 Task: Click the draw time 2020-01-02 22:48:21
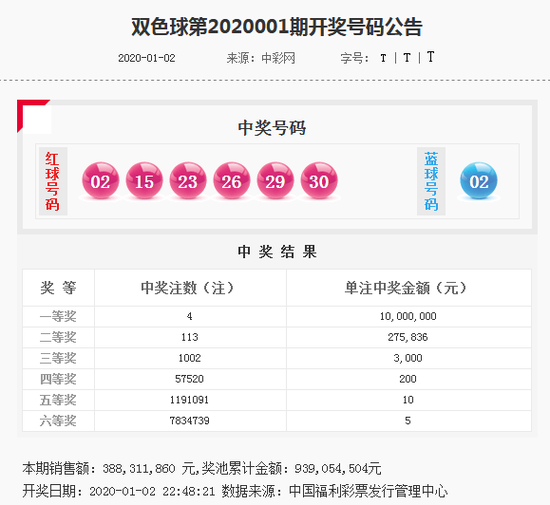(152, 491)
